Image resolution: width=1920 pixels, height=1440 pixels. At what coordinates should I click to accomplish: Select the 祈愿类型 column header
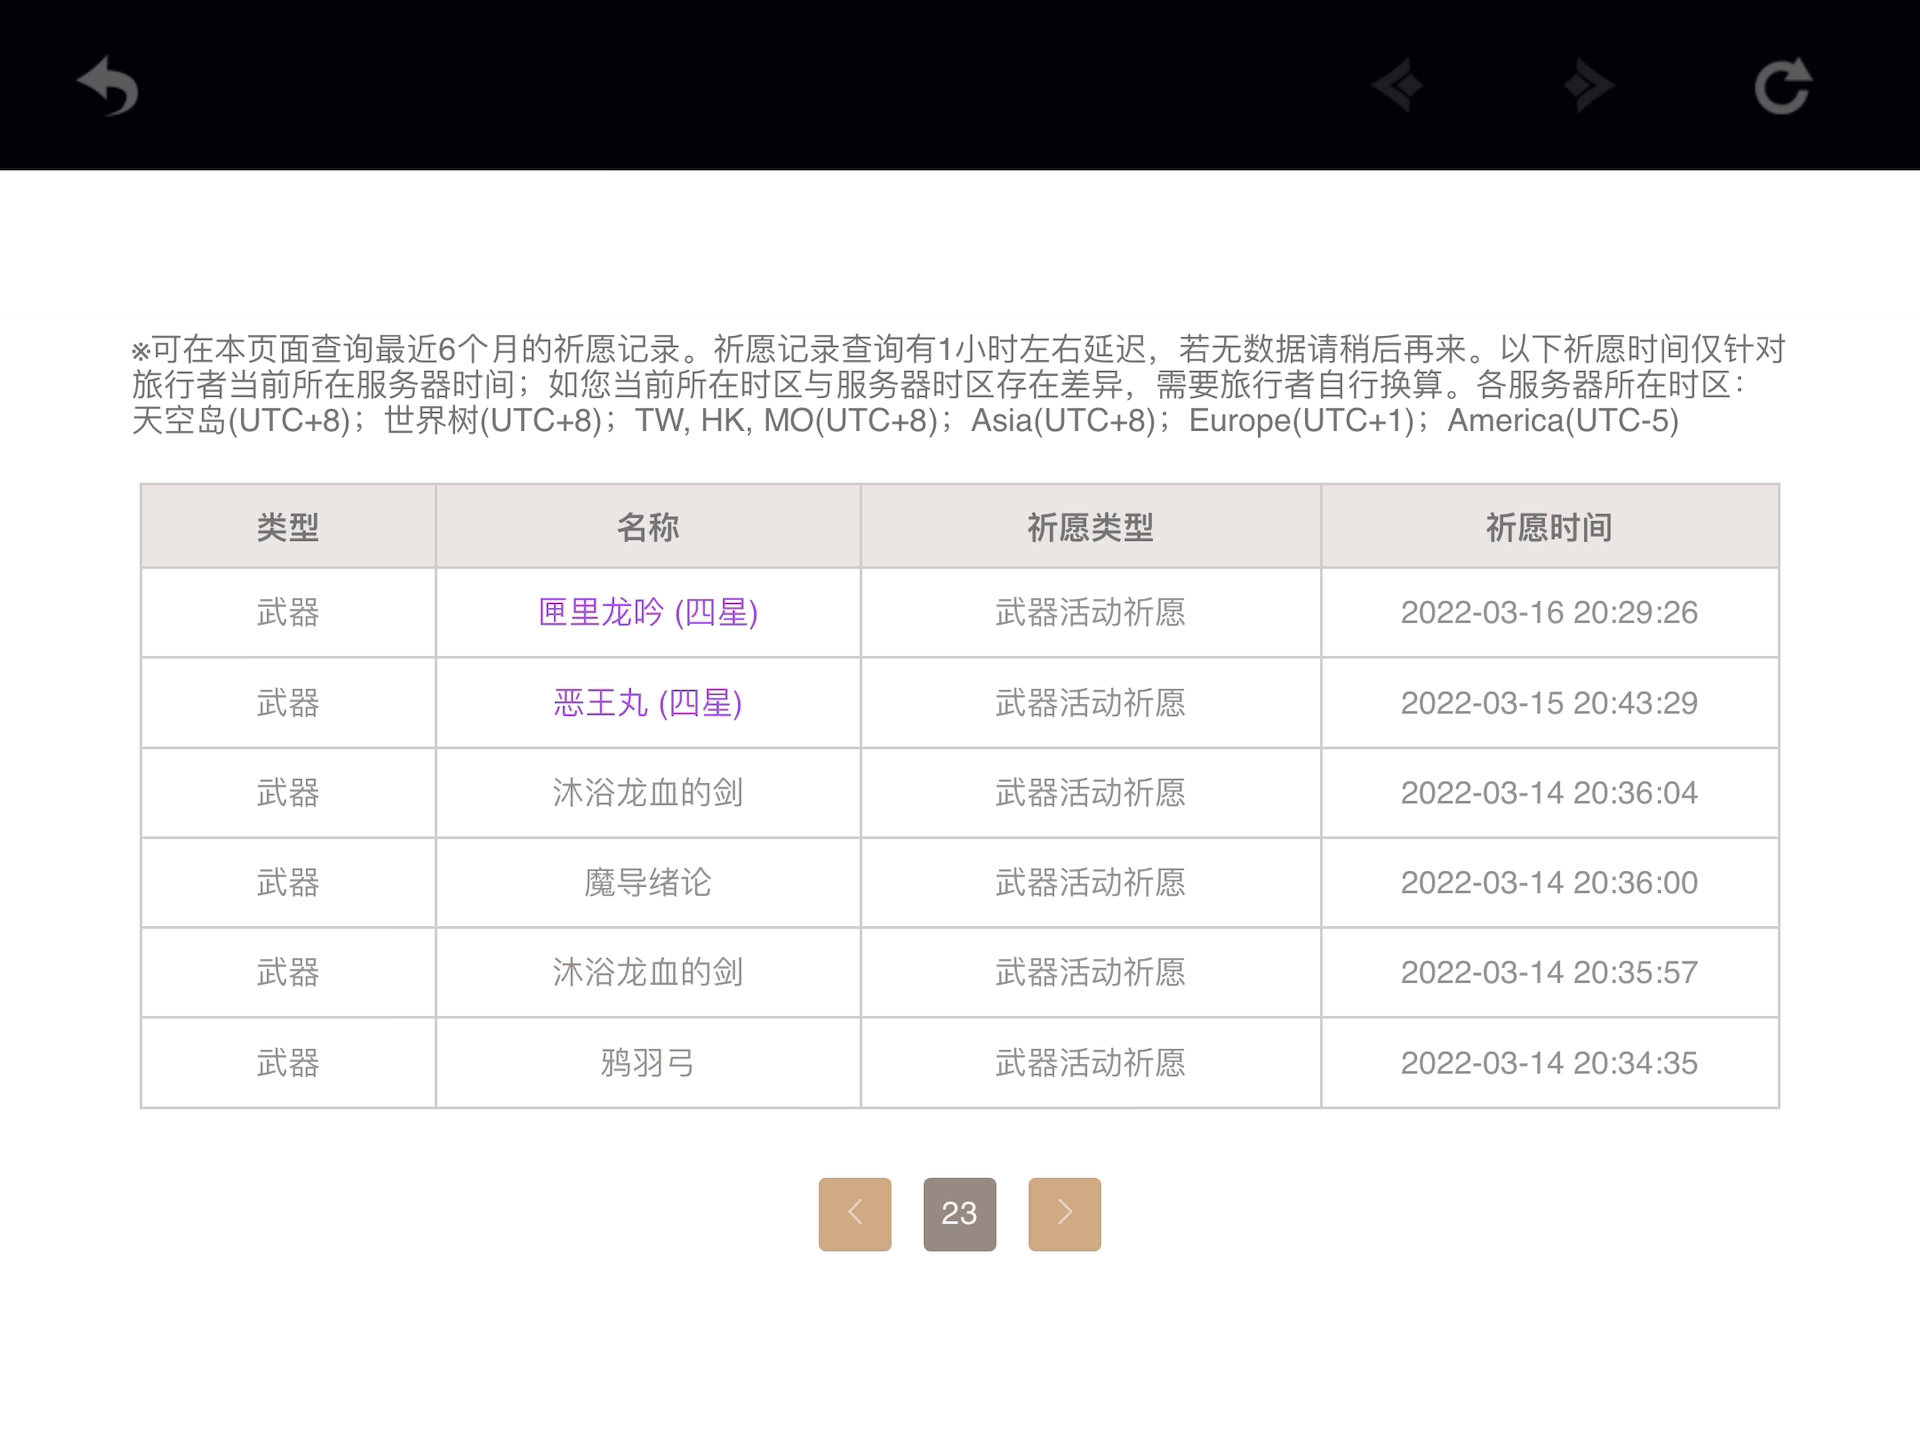tap(1090, 527)
